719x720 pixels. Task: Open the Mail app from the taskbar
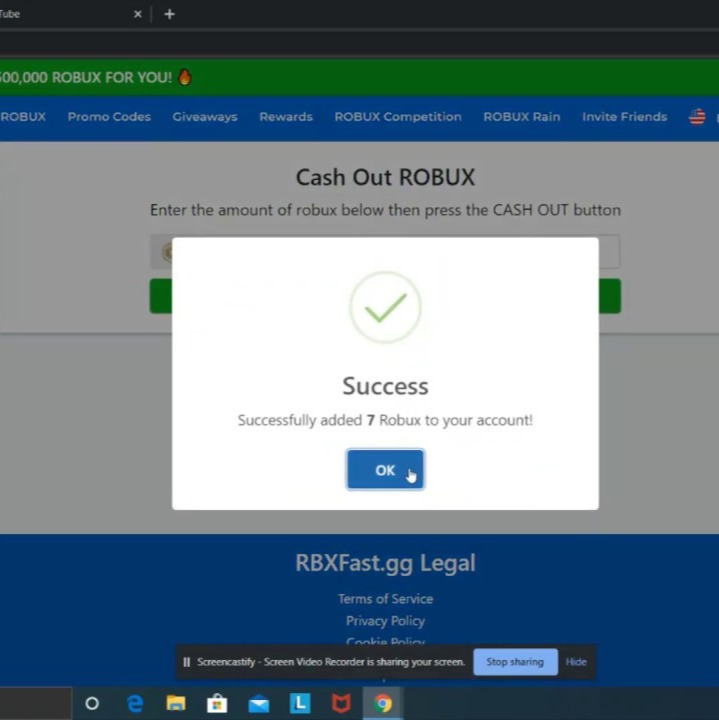(x=259, y=703)
